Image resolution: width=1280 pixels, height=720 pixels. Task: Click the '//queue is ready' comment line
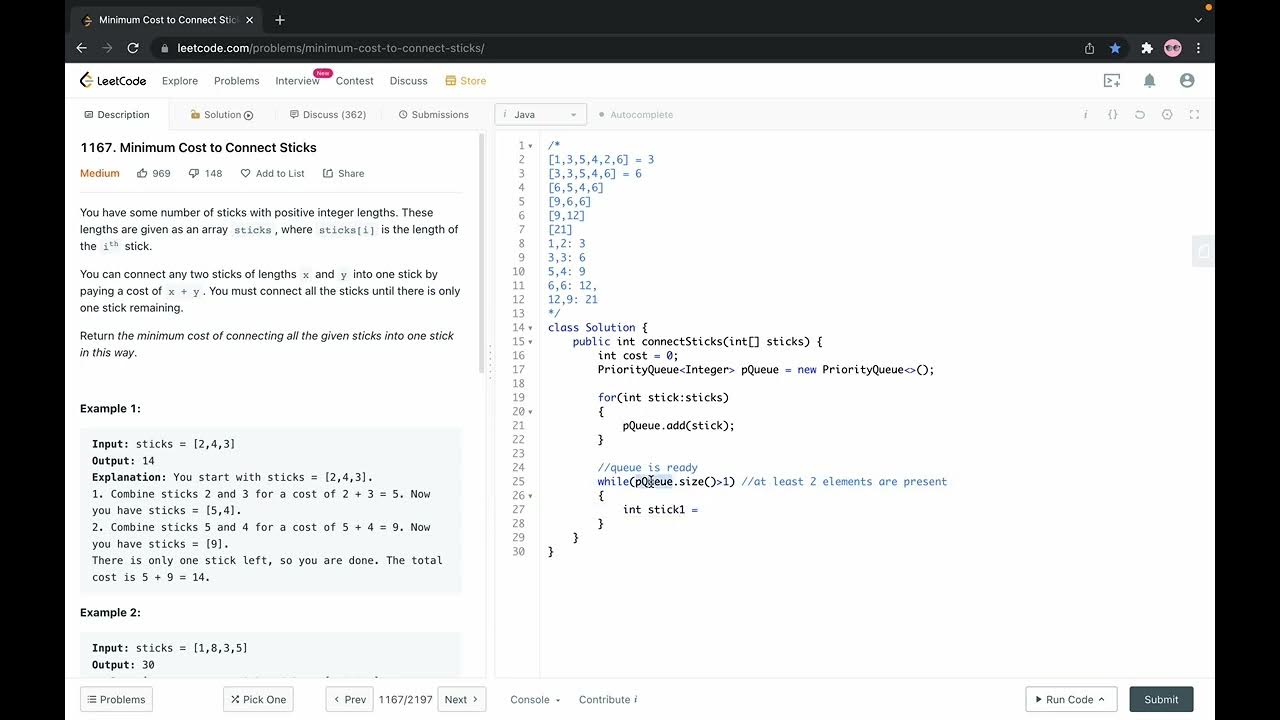pyautogui.click(x=648, y=468)
